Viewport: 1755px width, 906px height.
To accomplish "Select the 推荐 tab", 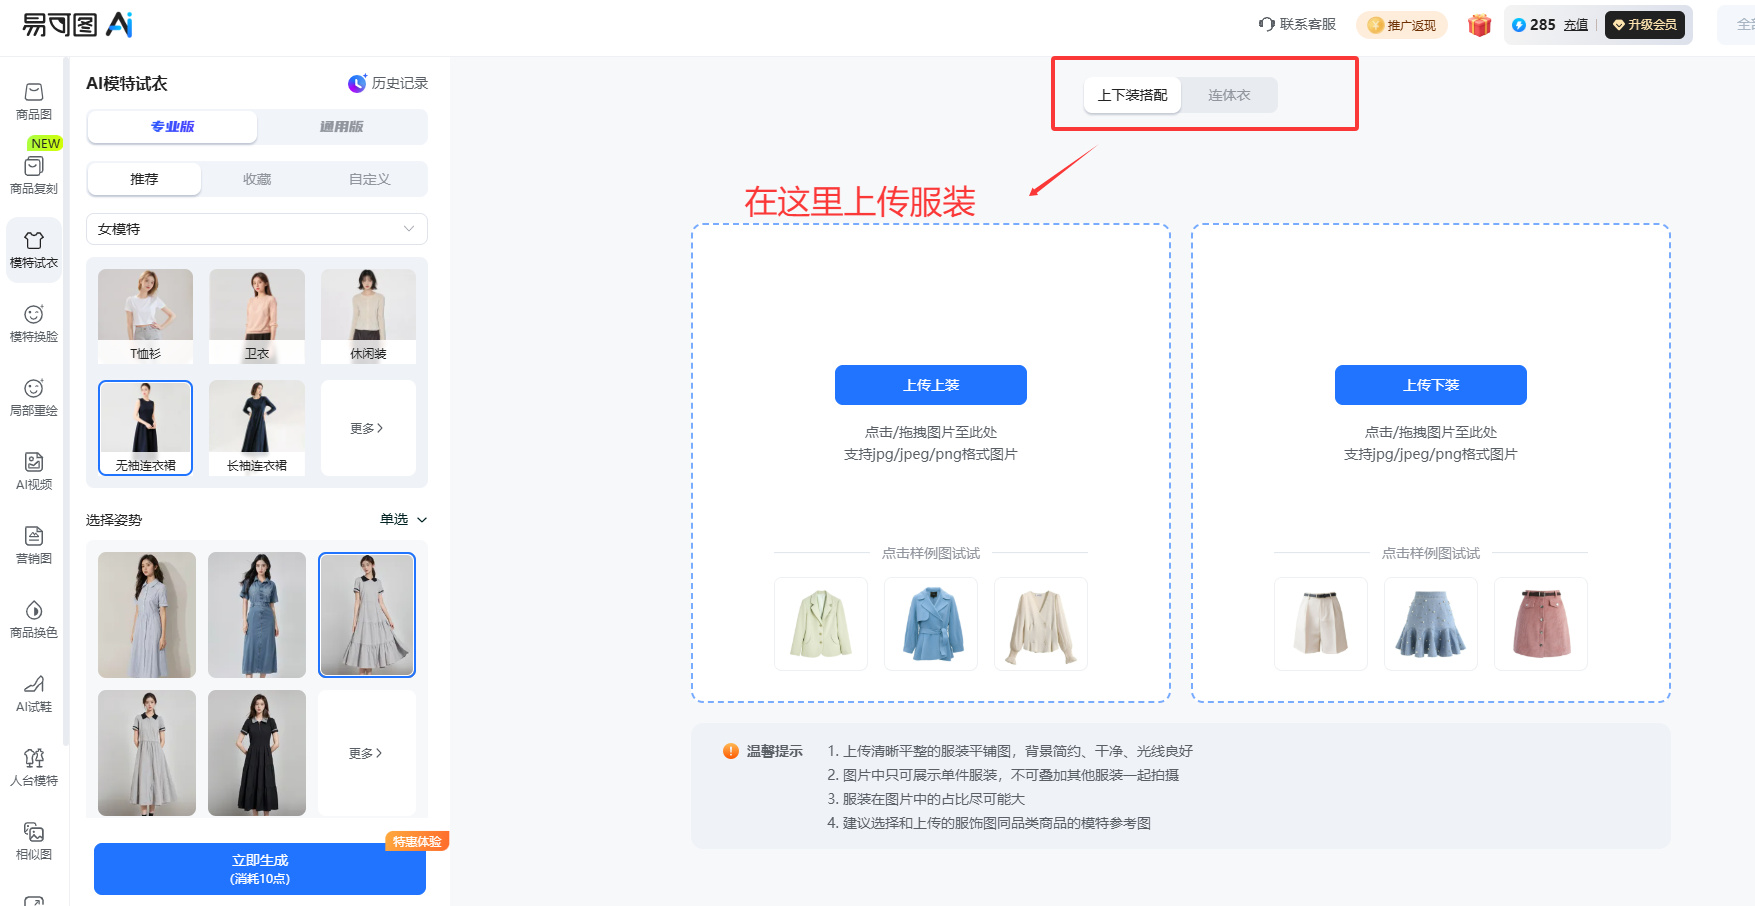I will click(144, 179).
